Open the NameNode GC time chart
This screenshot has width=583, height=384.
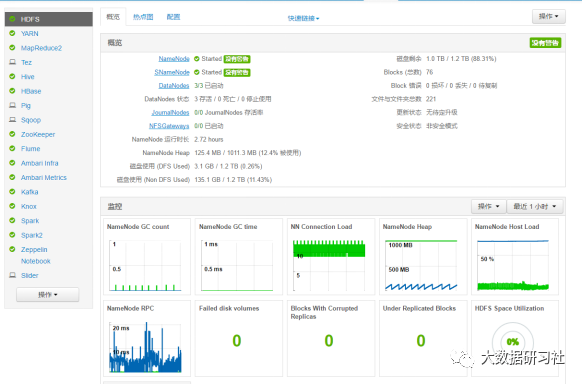click(239, 257)
